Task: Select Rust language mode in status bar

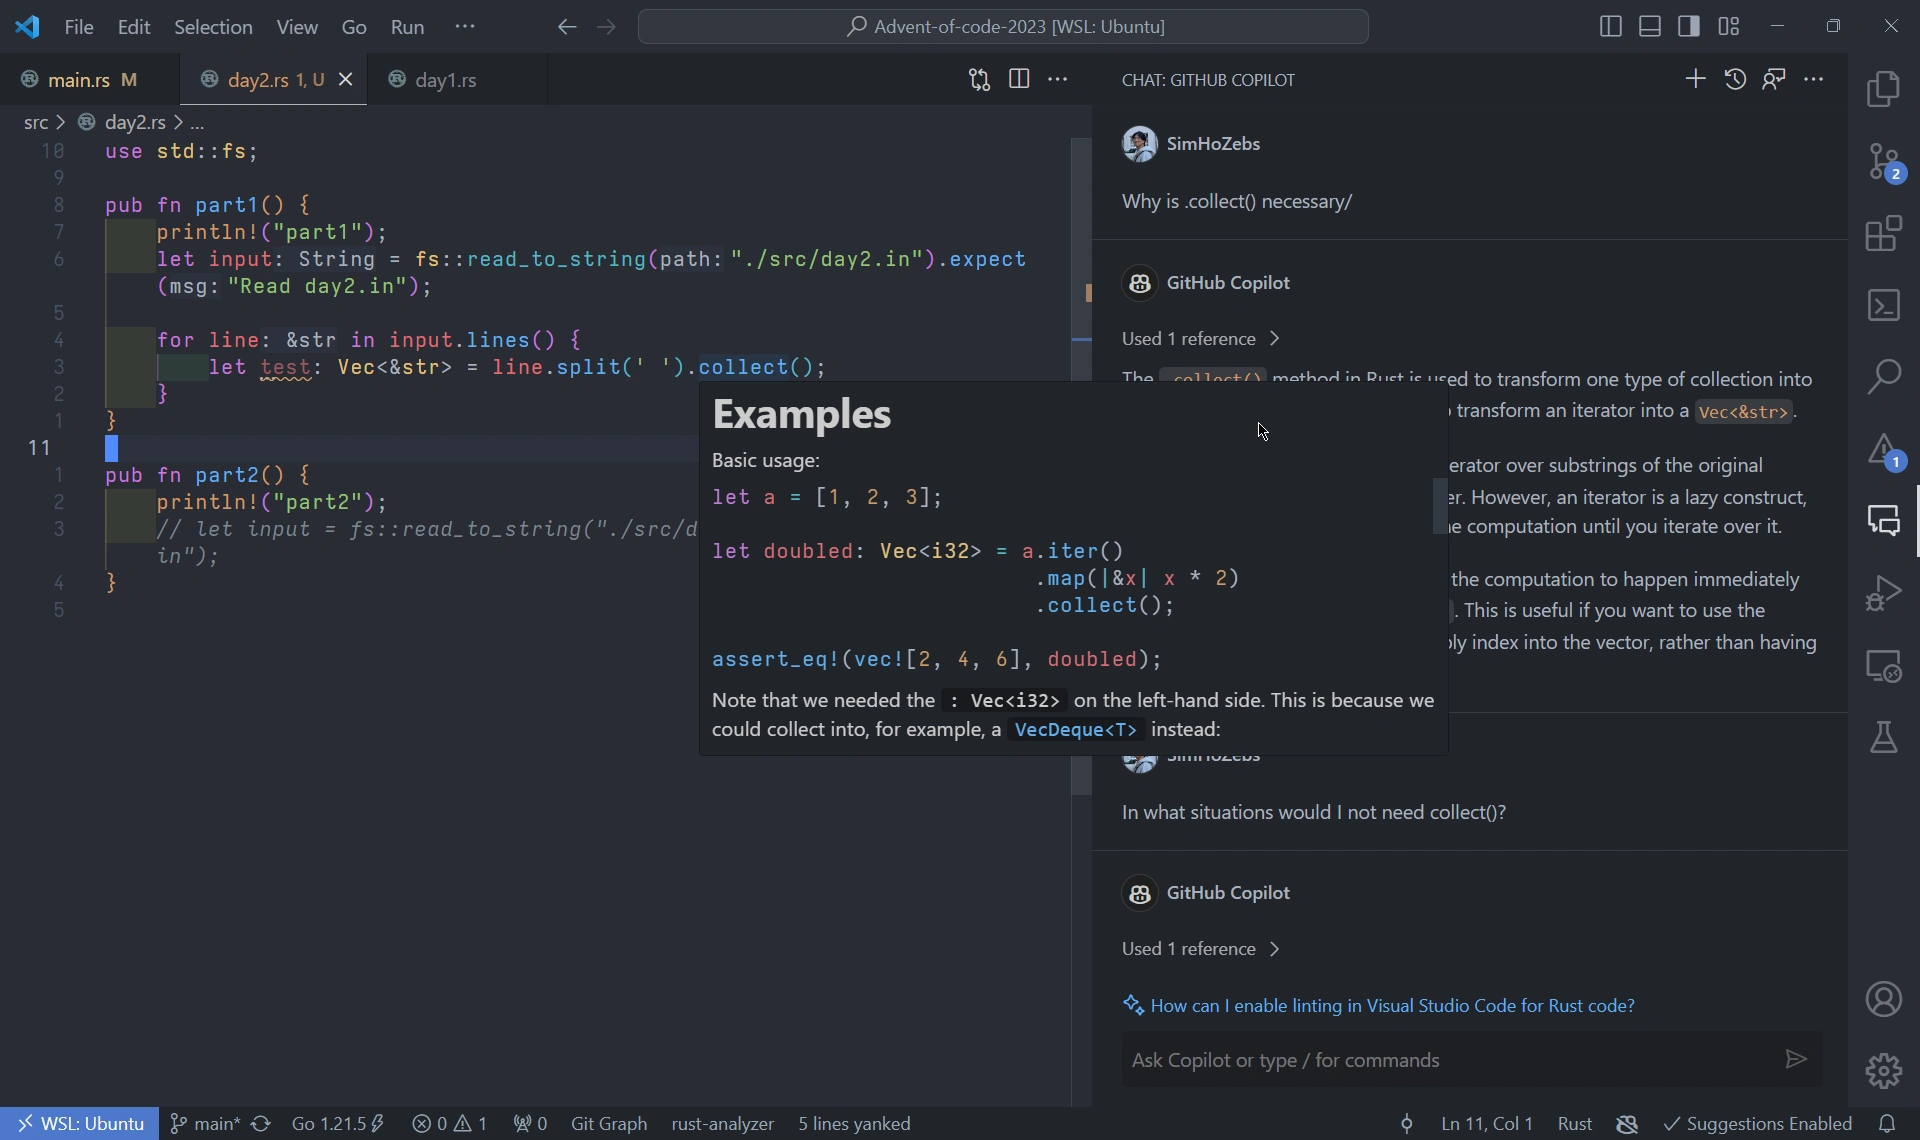Action: click(x=1575, y=1124)
